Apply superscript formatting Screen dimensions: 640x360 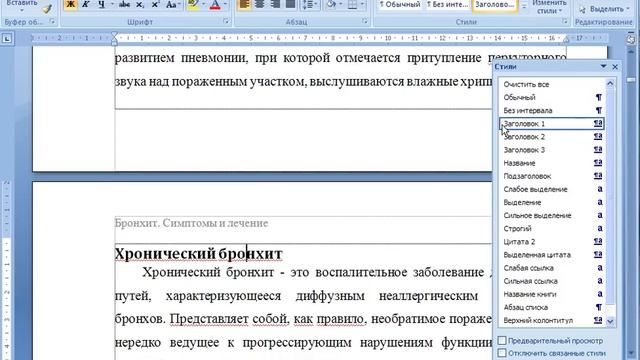pyautogui.click(x=155, y=4)
